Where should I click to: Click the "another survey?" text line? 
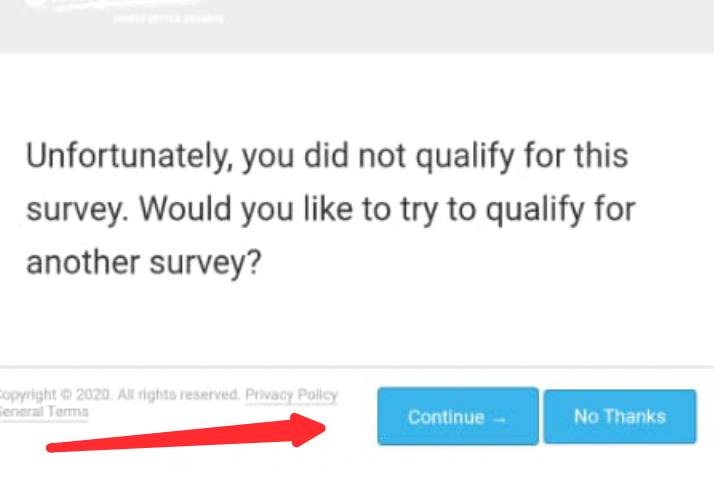click(144, 263)
